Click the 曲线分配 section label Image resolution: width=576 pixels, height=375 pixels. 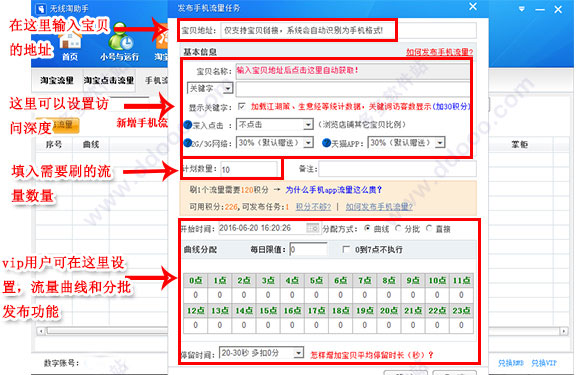pos(201,250)
